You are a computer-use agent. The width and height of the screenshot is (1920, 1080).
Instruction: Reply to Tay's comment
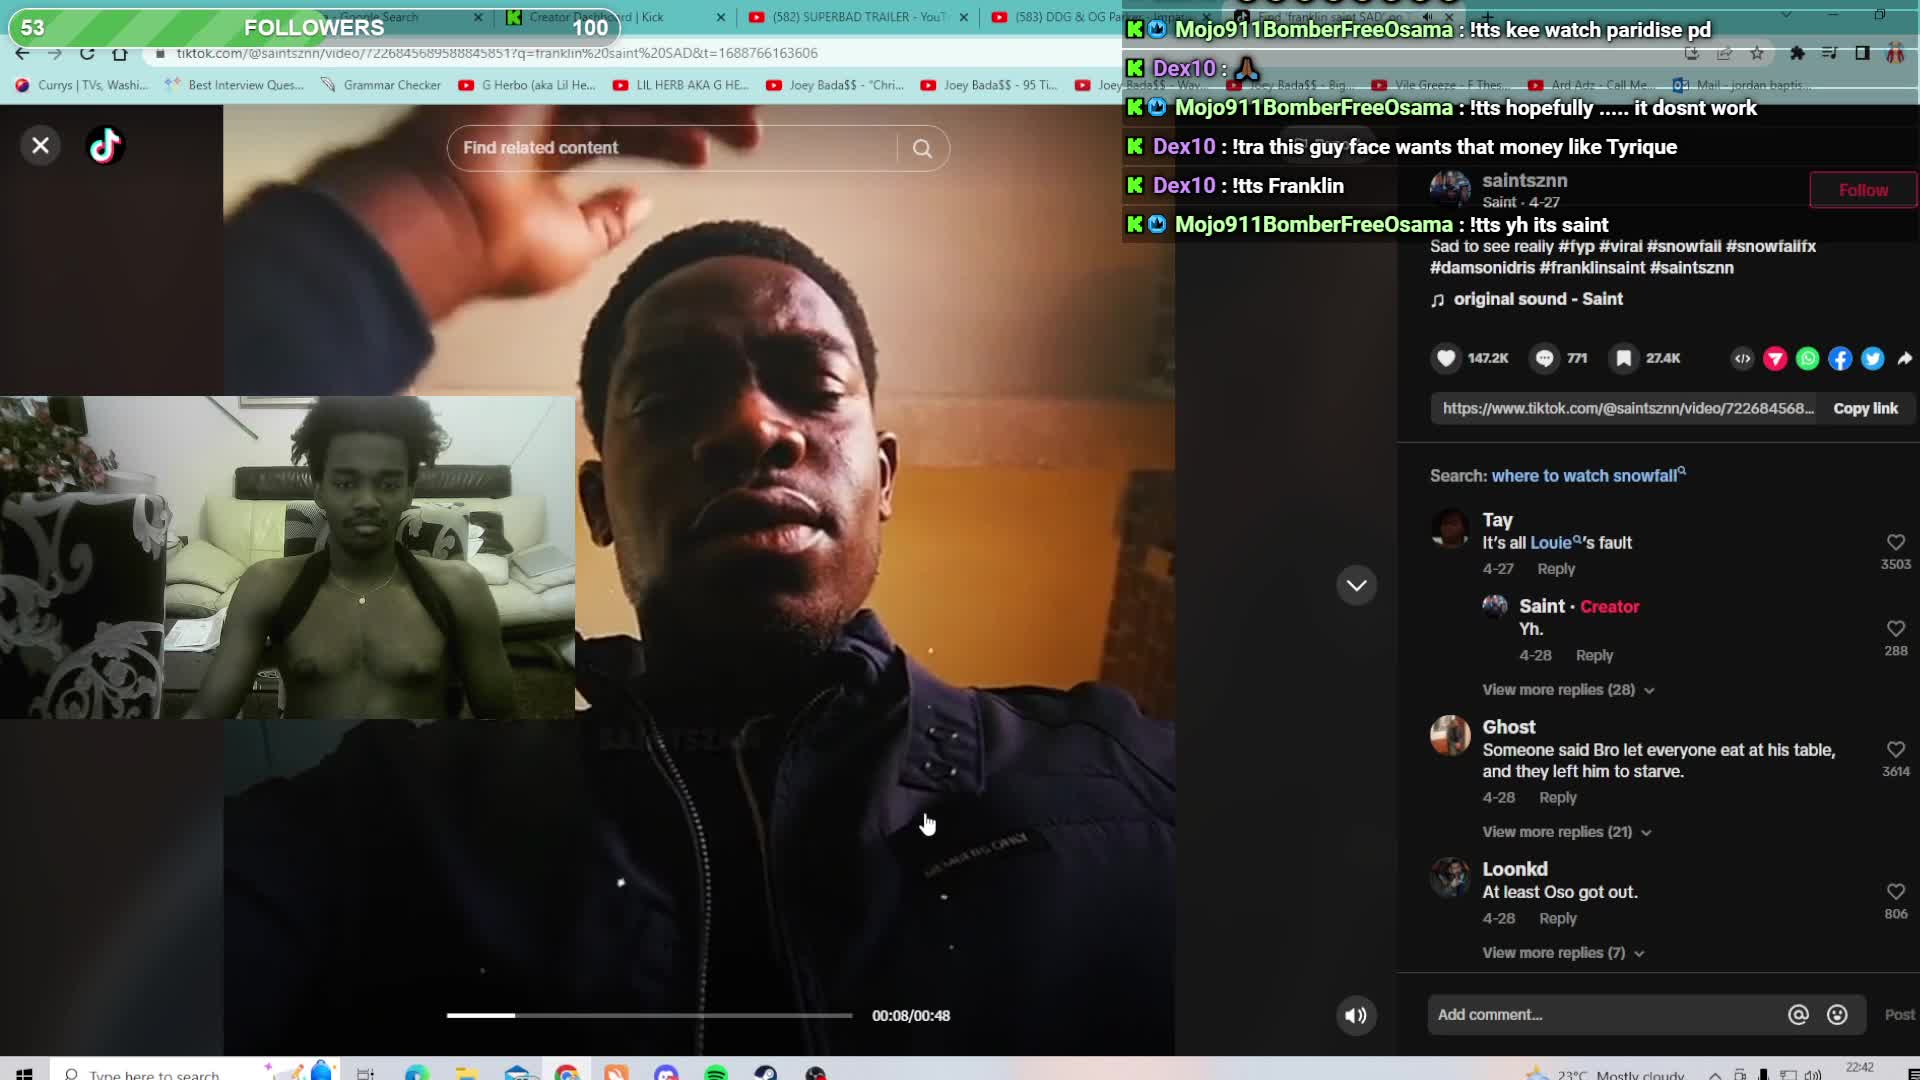pos(1556,569)
